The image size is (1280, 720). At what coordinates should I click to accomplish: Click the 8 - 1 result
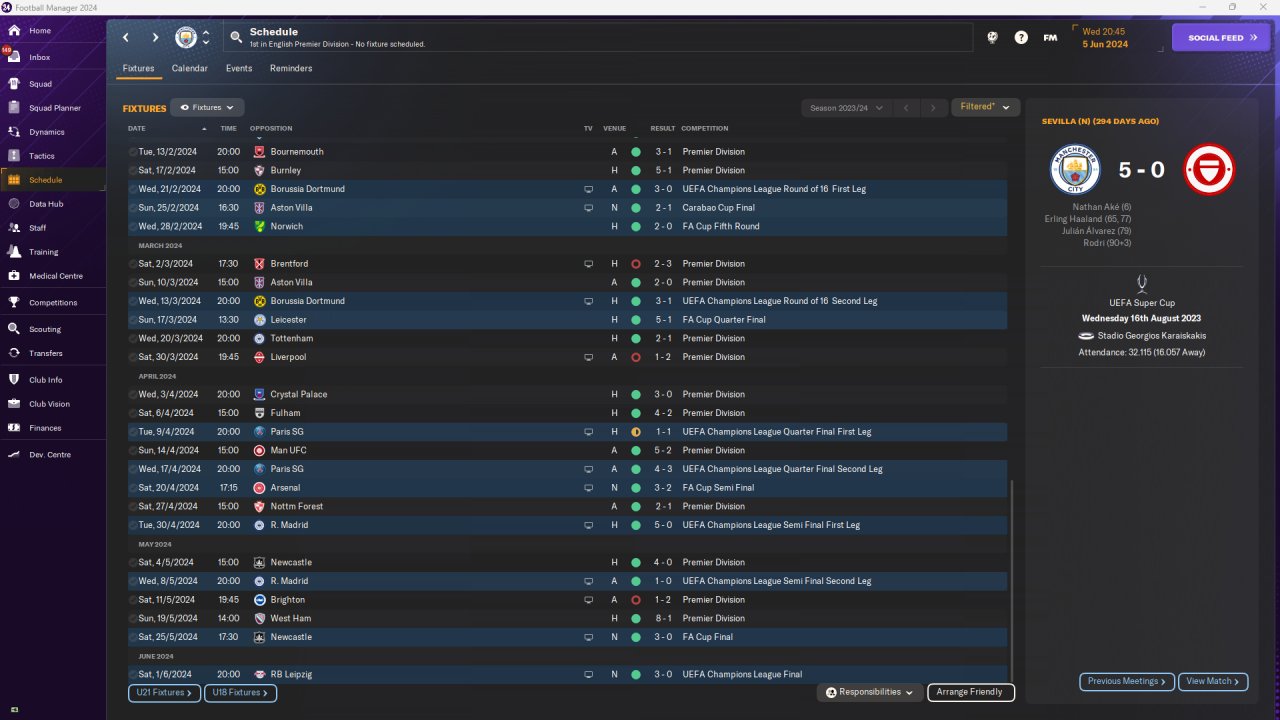[x=664, y=619]
